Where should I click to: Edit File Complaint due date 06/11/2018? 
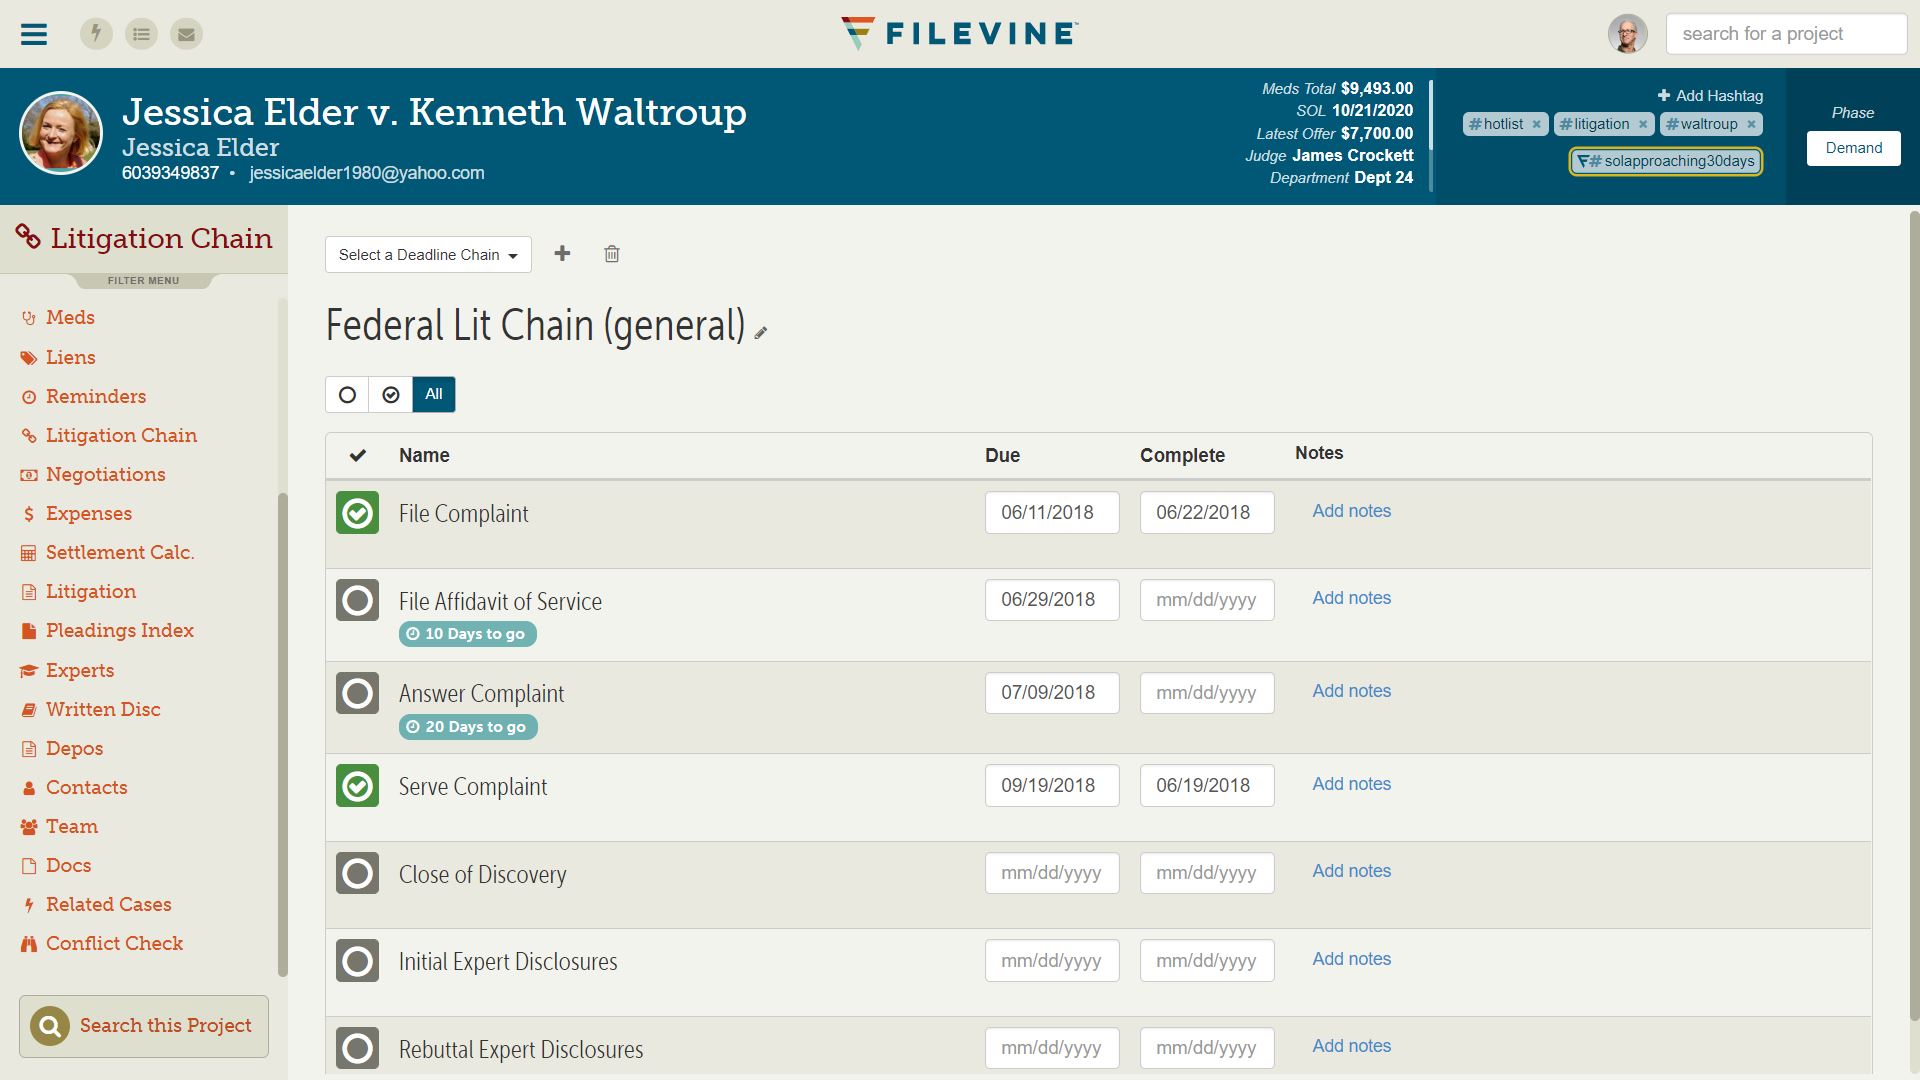pyautogui.click(x=1052, y=512)
